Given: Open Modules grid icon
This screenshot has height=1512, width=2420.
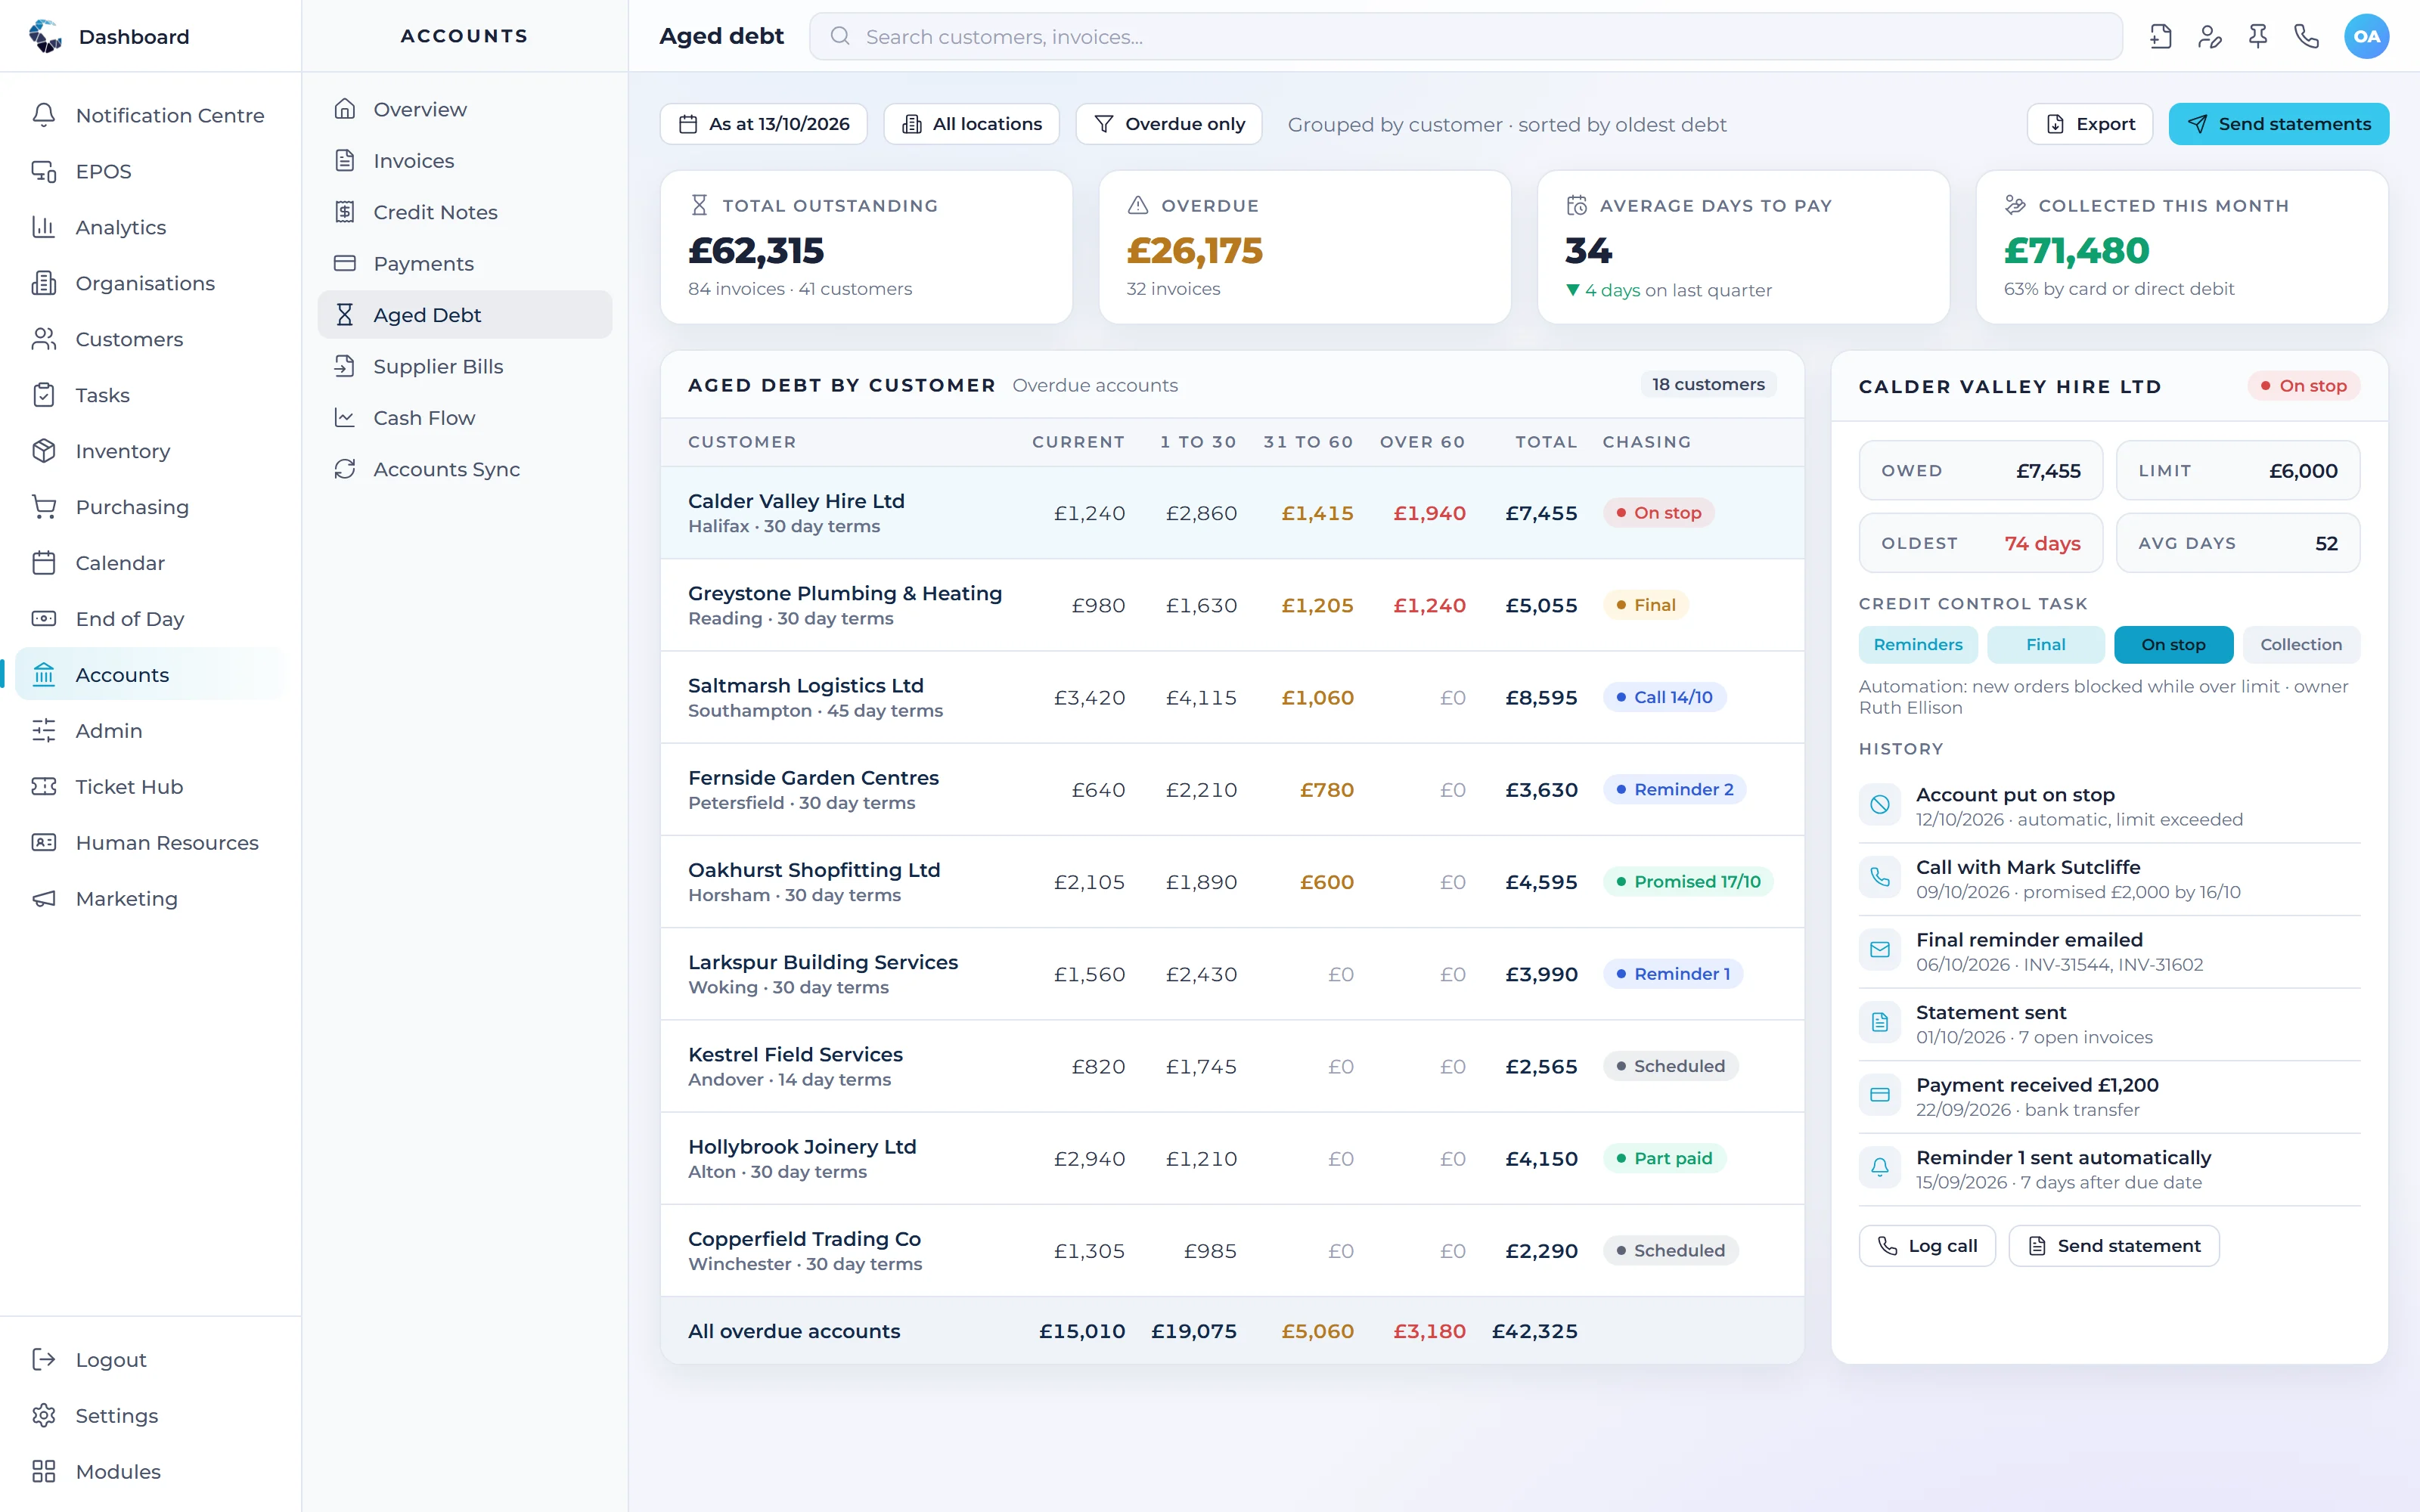Looking at the screenshot, I should (44, 1471).
